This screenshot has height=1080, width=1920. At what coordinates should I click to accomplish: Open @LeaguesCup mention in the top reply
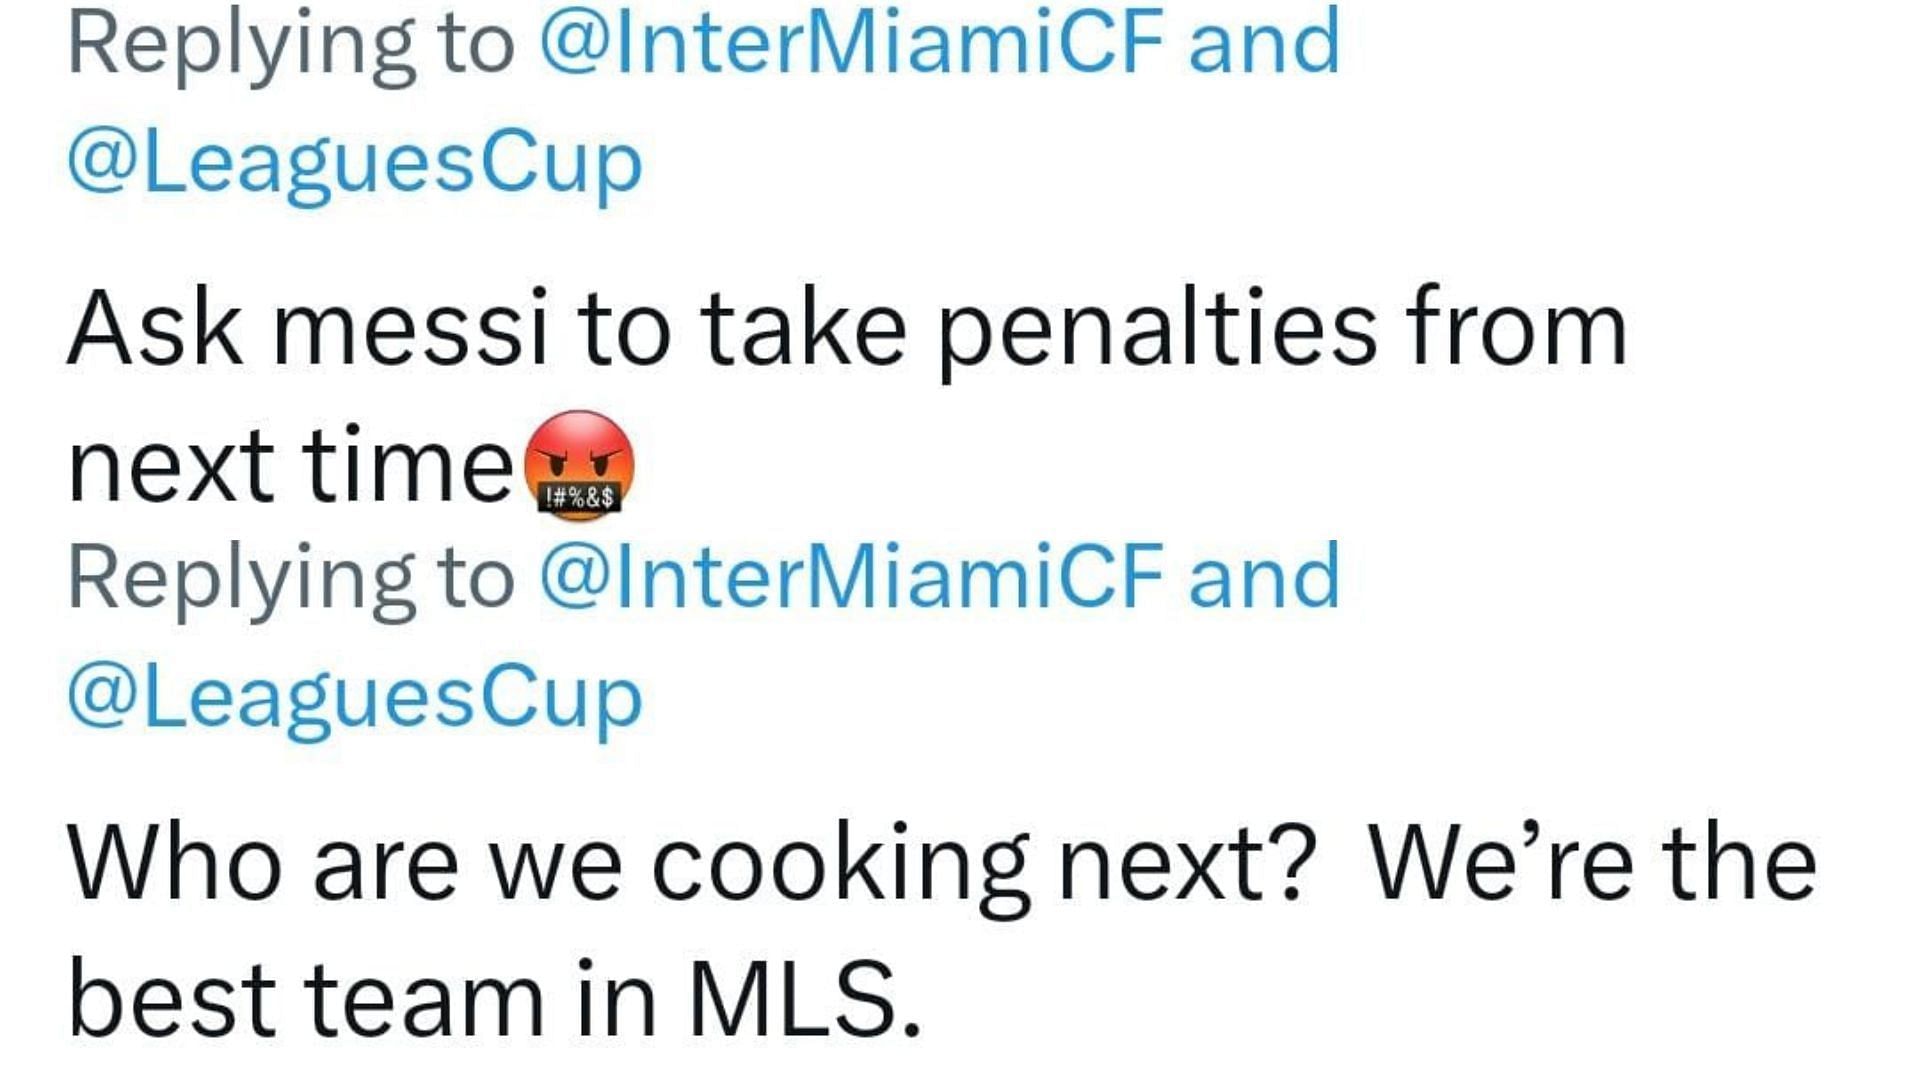(x=354, y=163)
